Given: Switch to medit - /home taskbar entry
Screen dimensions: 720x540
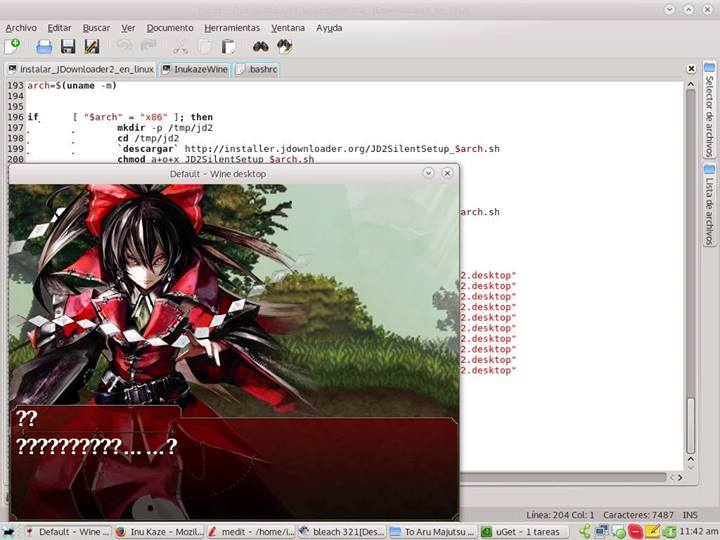Looking at the screenshot, I should [251, 532].
